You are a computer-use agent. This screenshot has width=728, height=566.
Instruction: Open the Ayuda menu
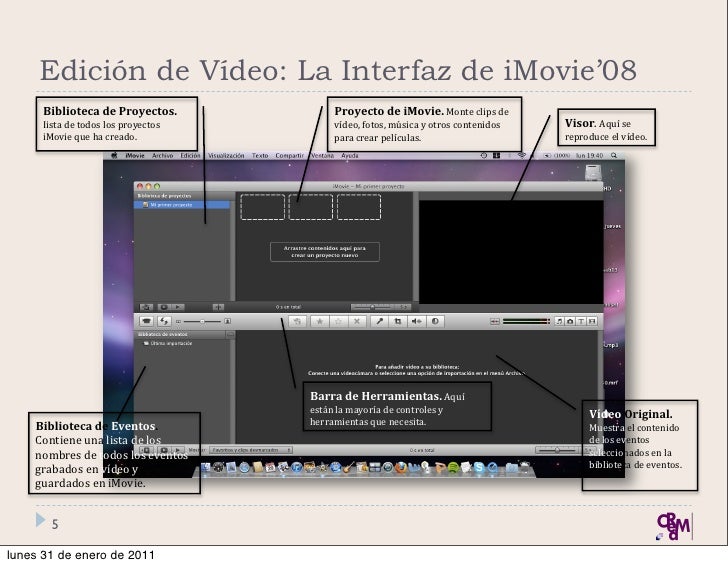pyautogui.click(x=350, y=156)
